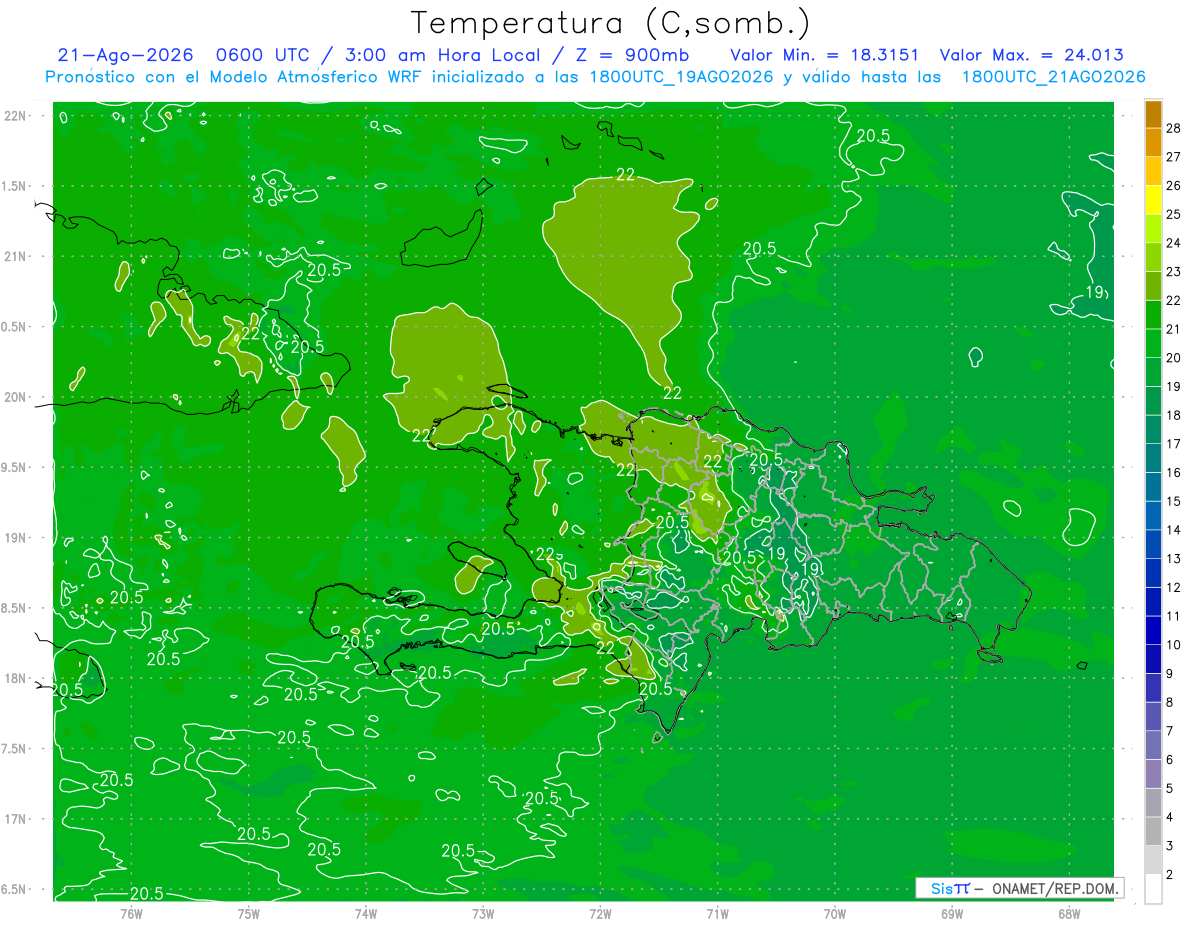The image size is (1200, 927).
Task: Click the '70W' longitude axis label
Action: pyautogui.click(x=834, y=913)
